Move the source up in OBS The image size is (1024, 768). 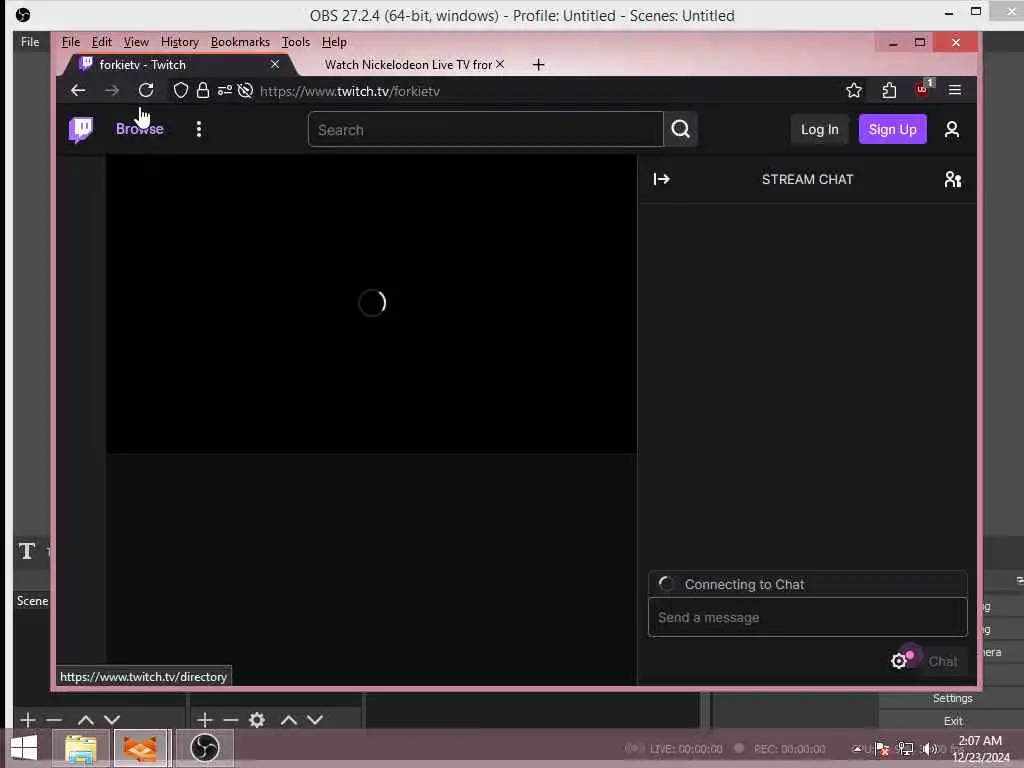[x=289, y=720]
